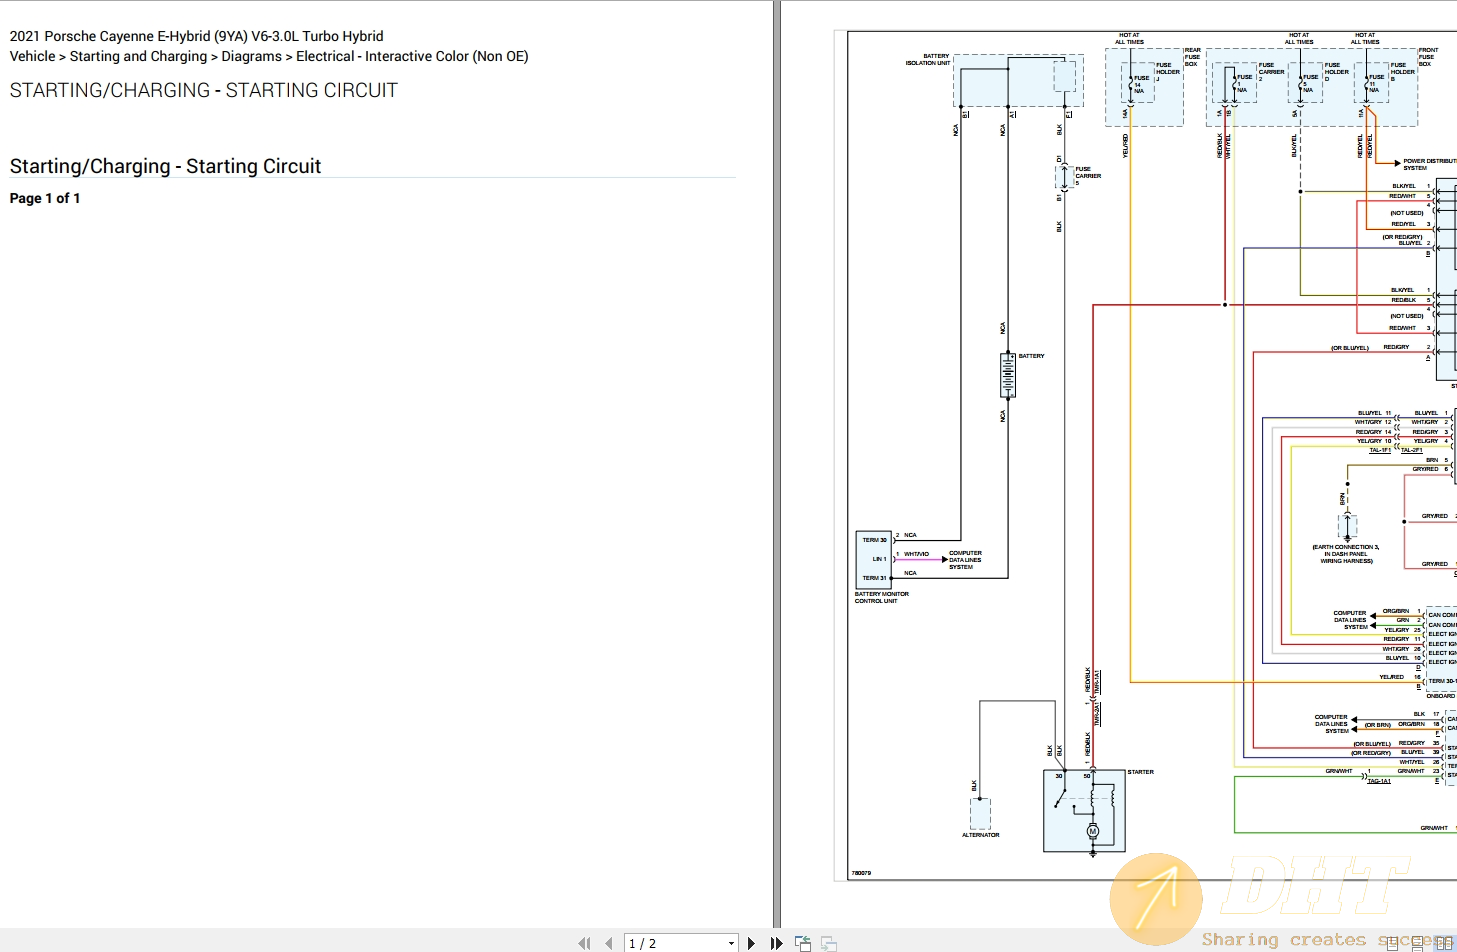This screenshot has width=1457, height=952.
Task: Click the previous view navigation icon
Action: [803, 943]
